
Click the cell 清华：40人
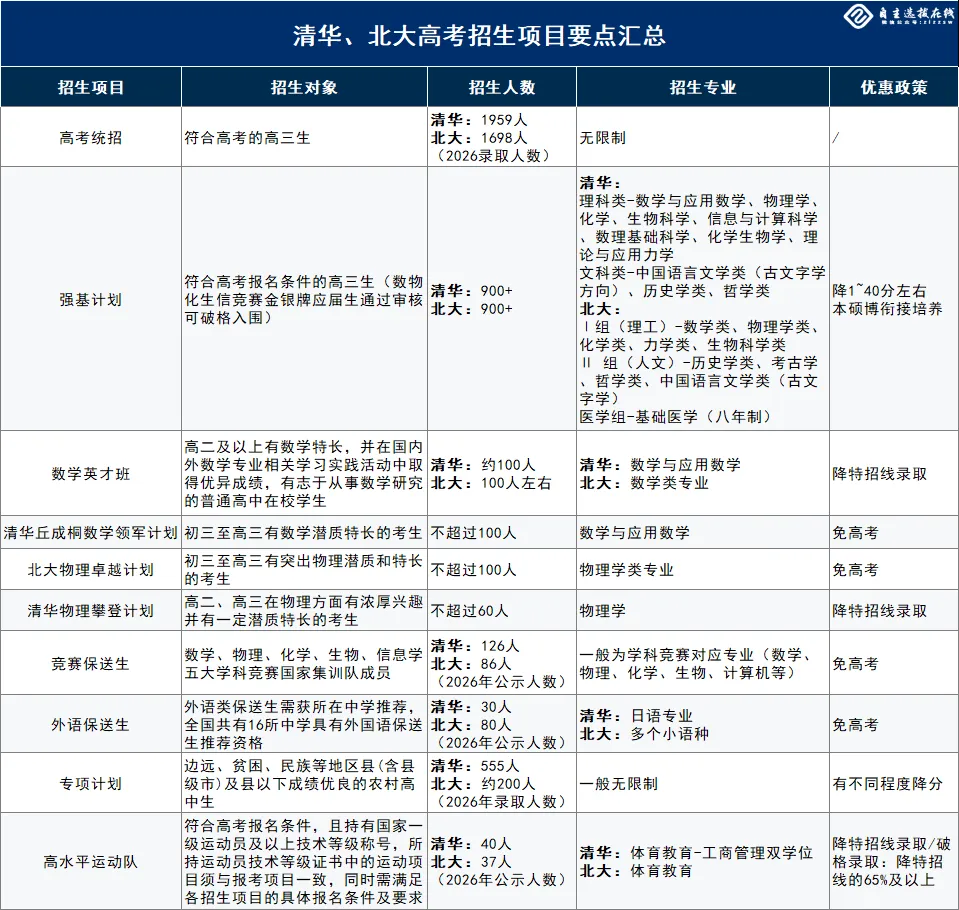coord(502,861)
